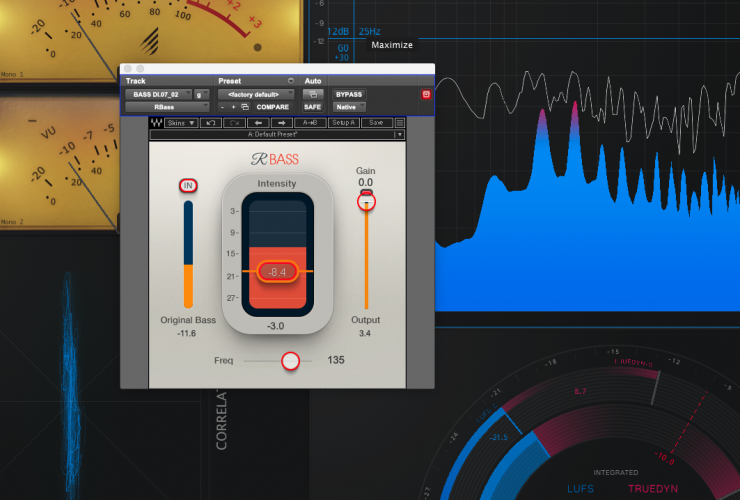Click the 12dB label on analyzer
Viewport: 740px width, 500px height.
pos(338,32)
